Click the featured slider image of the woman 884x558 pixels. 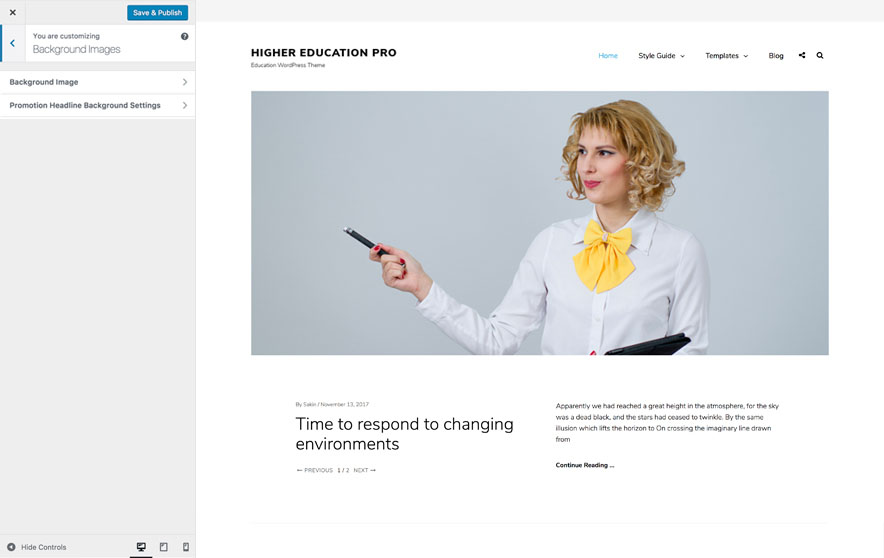tap(540, 223)
